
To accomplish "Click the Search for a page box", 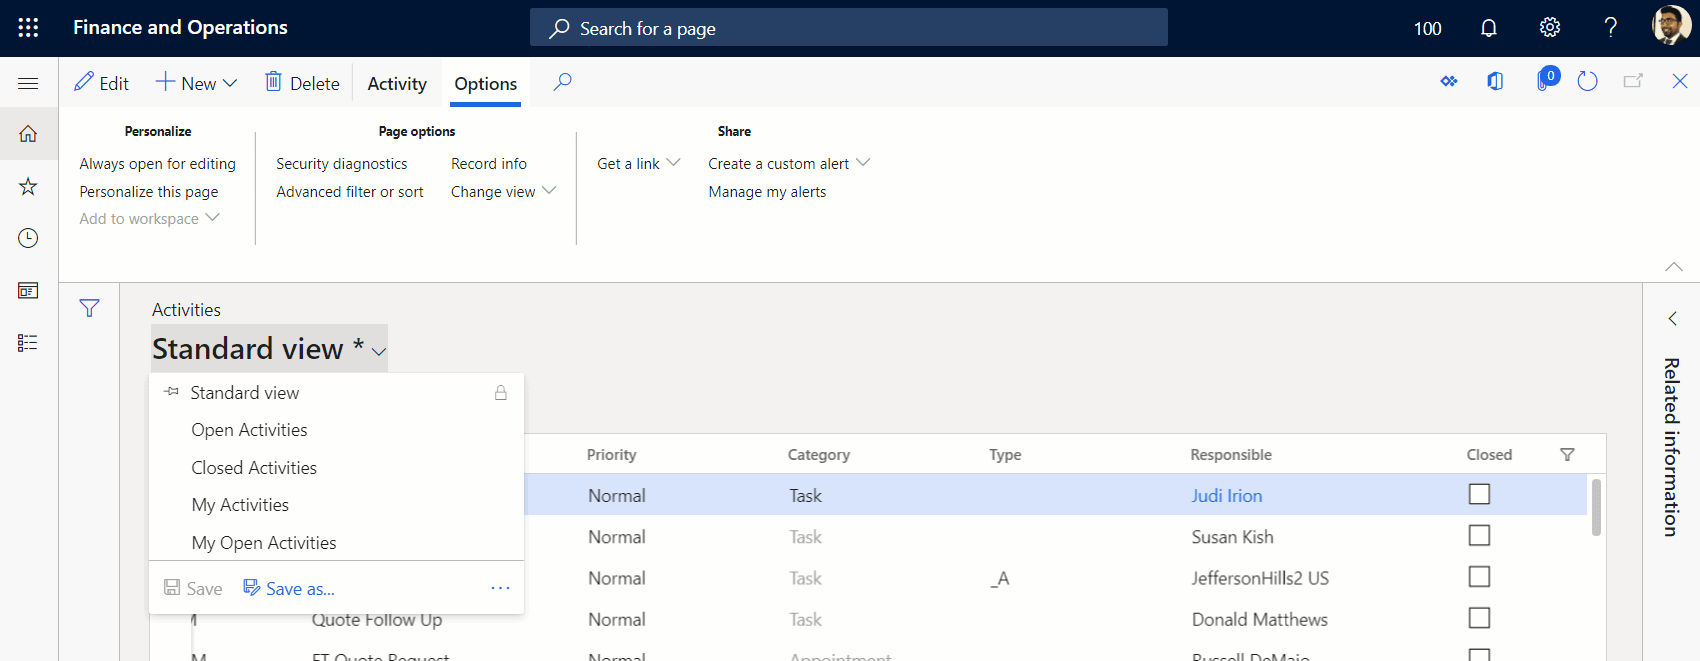I will [849, 28].
